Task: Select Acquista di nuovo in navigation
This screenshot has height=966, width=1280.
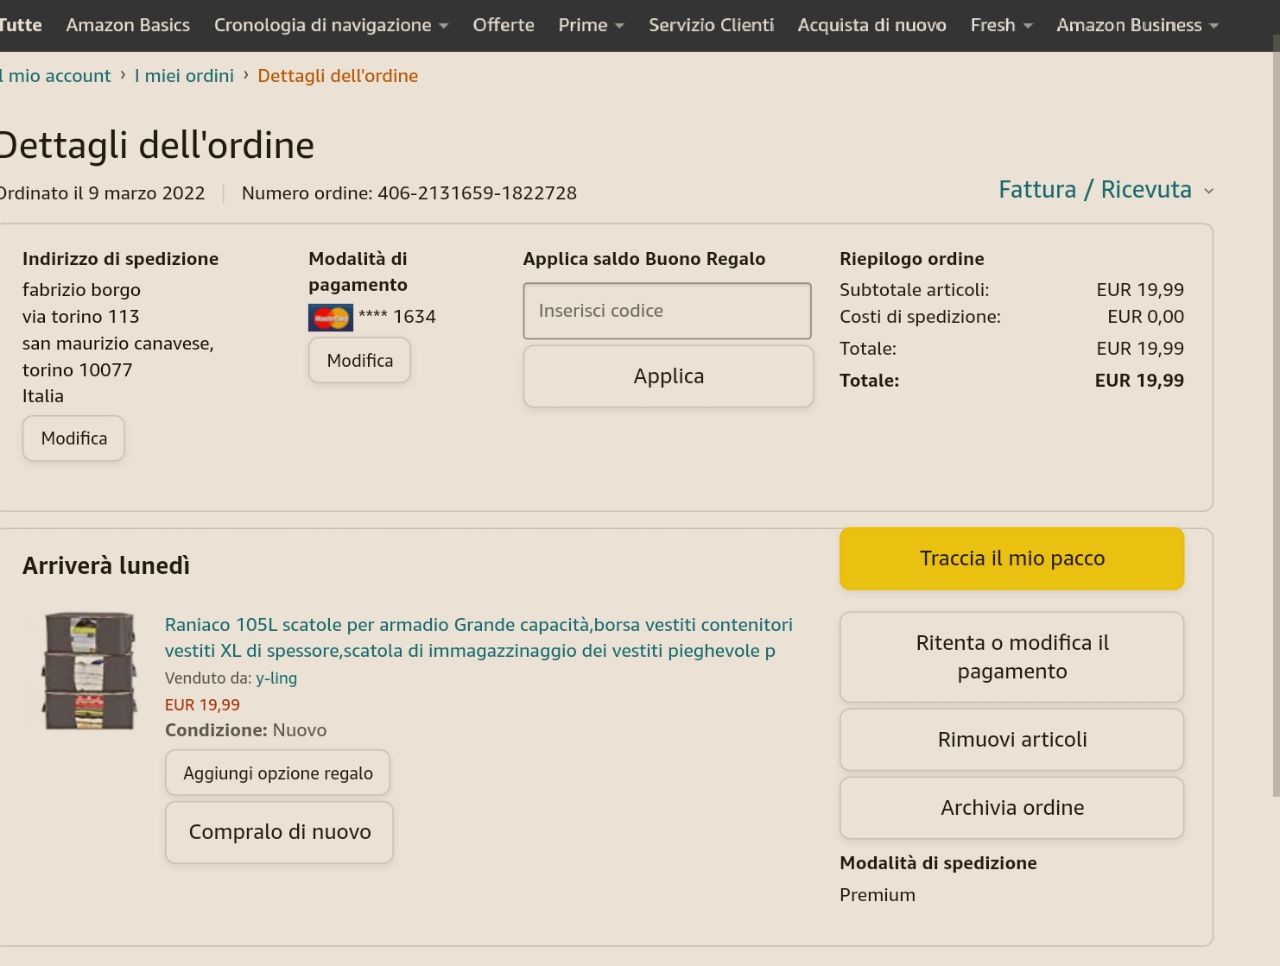Action: [x=871, y=25]
